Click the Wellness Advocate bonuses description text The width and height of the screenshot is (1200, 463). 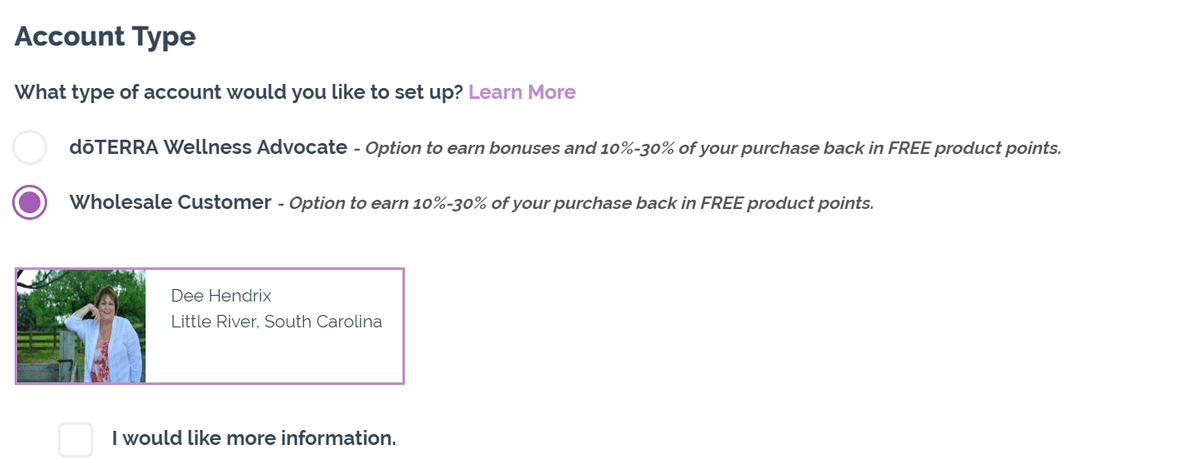tap(712, 148)
